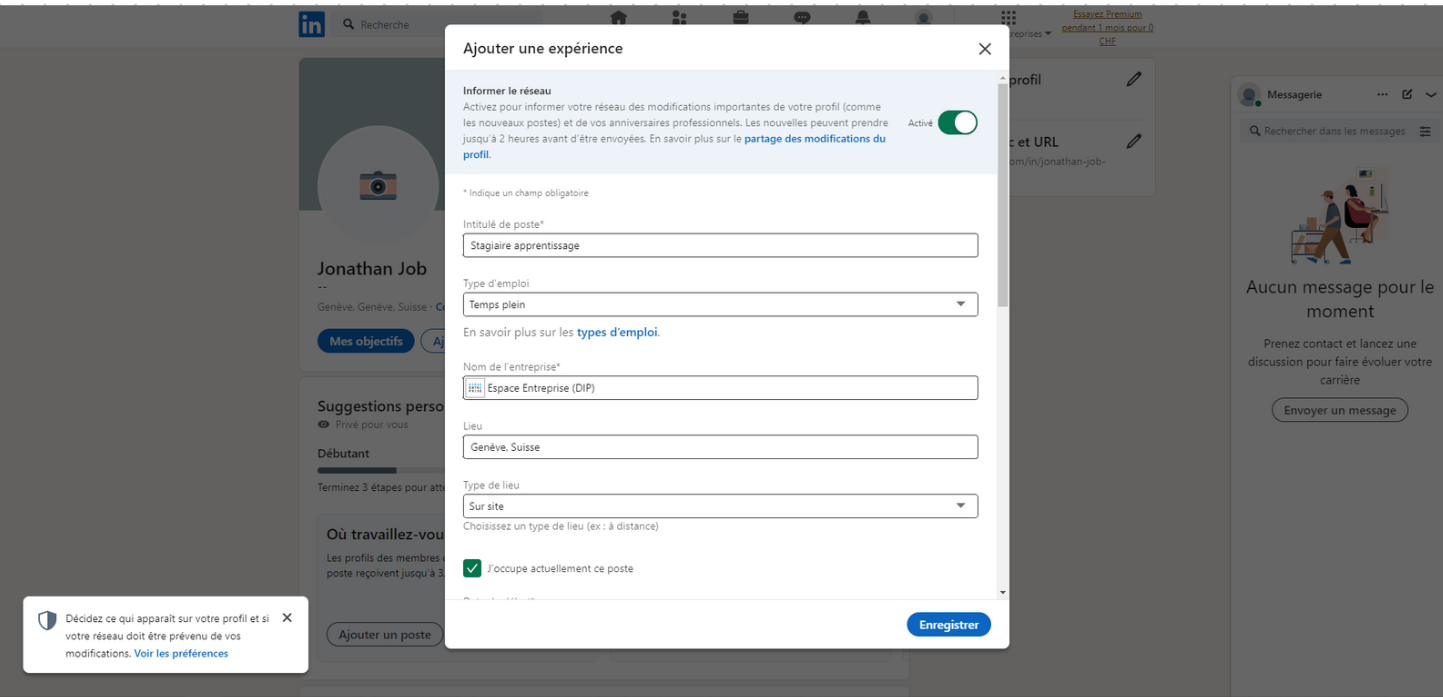
Task: Click the camera icon on profile photo
Action: pos(378,185)
